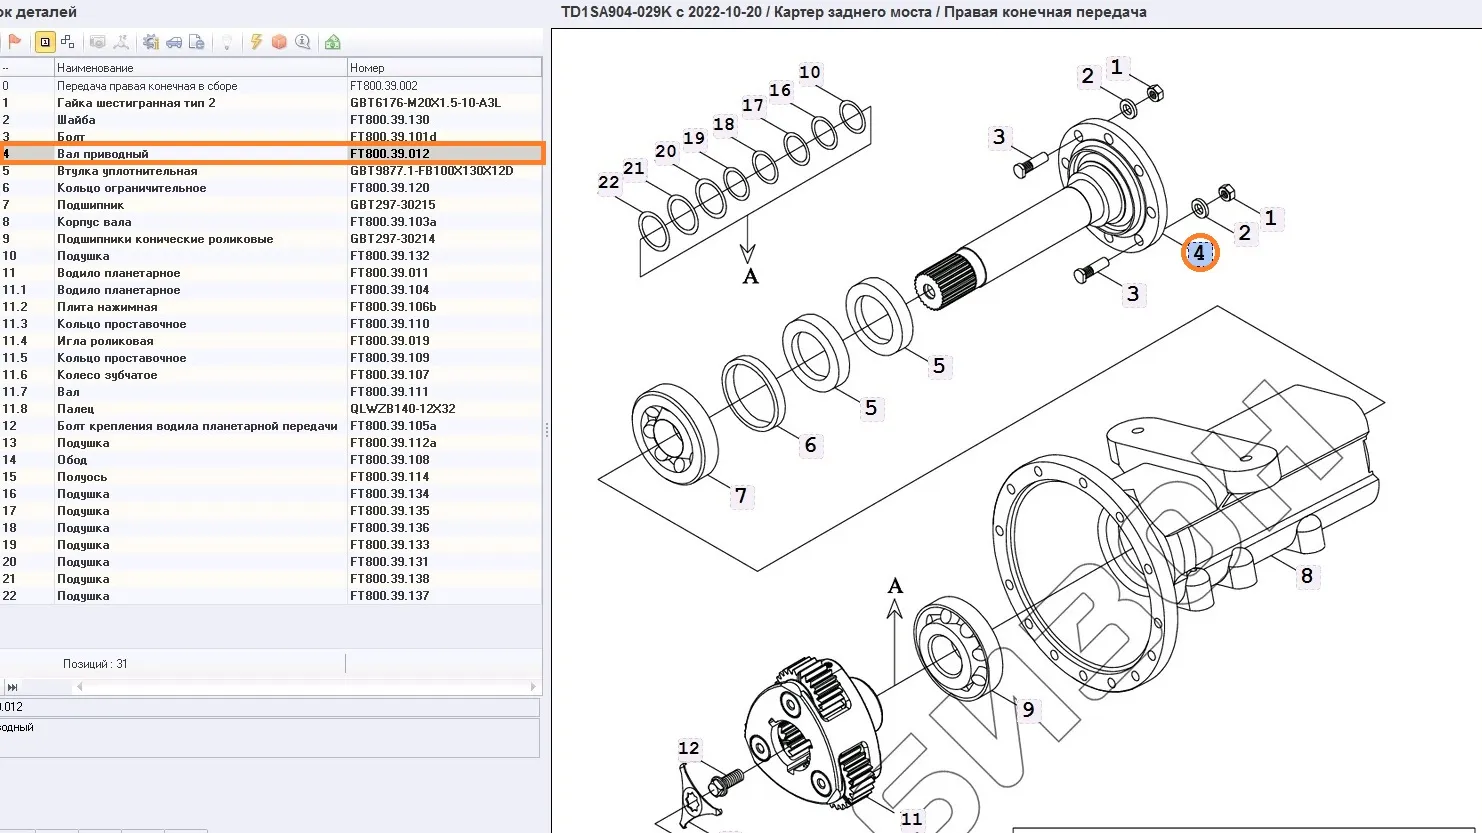This screenshot has width=1482, height=833.
Task: Click the gear settings icon in toolbar
Action: (151, 42)
